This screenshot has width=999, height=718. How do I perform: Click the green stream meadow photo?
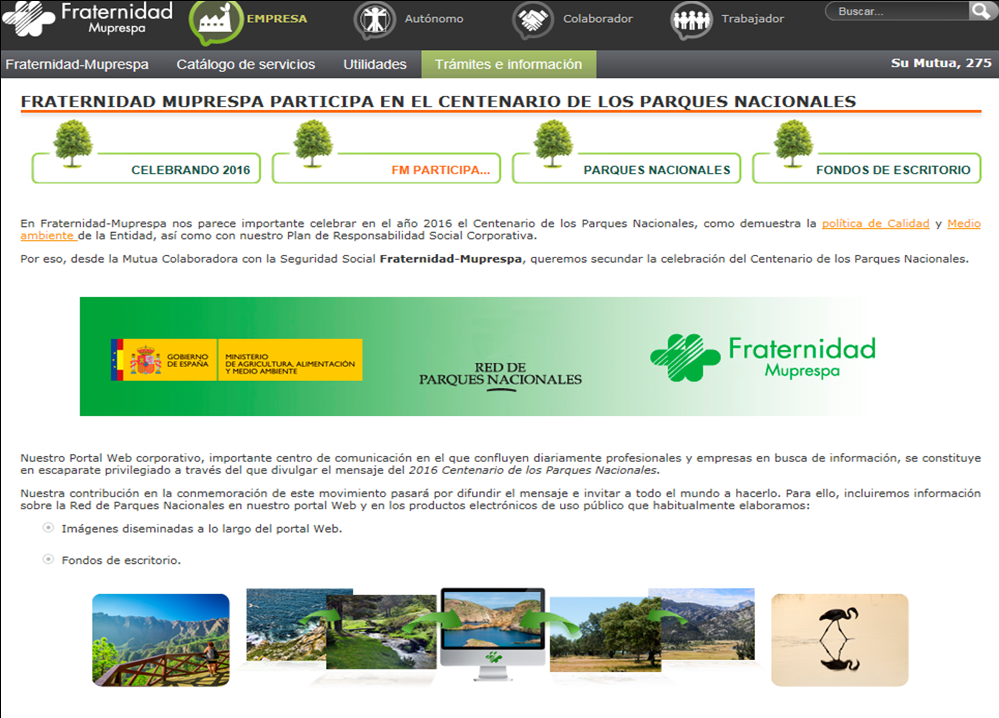(381, 632)
